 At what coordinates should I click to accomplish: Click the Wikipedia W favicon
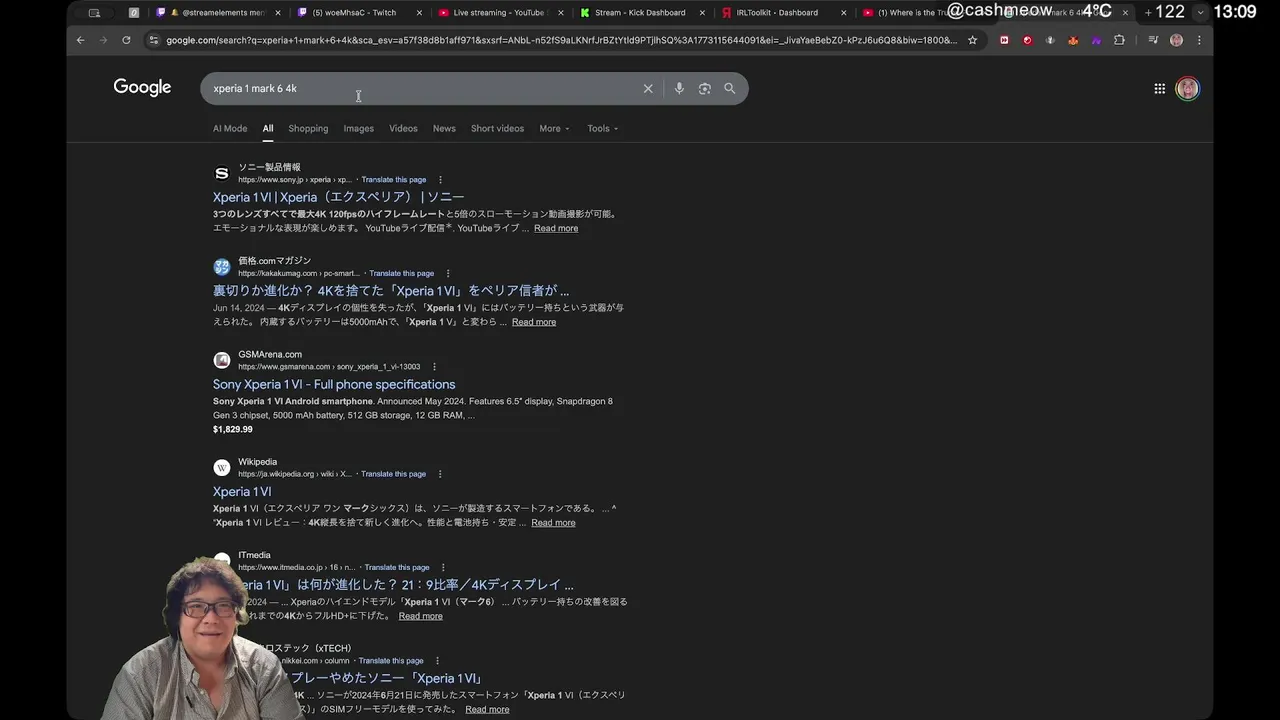click(222, 467)
